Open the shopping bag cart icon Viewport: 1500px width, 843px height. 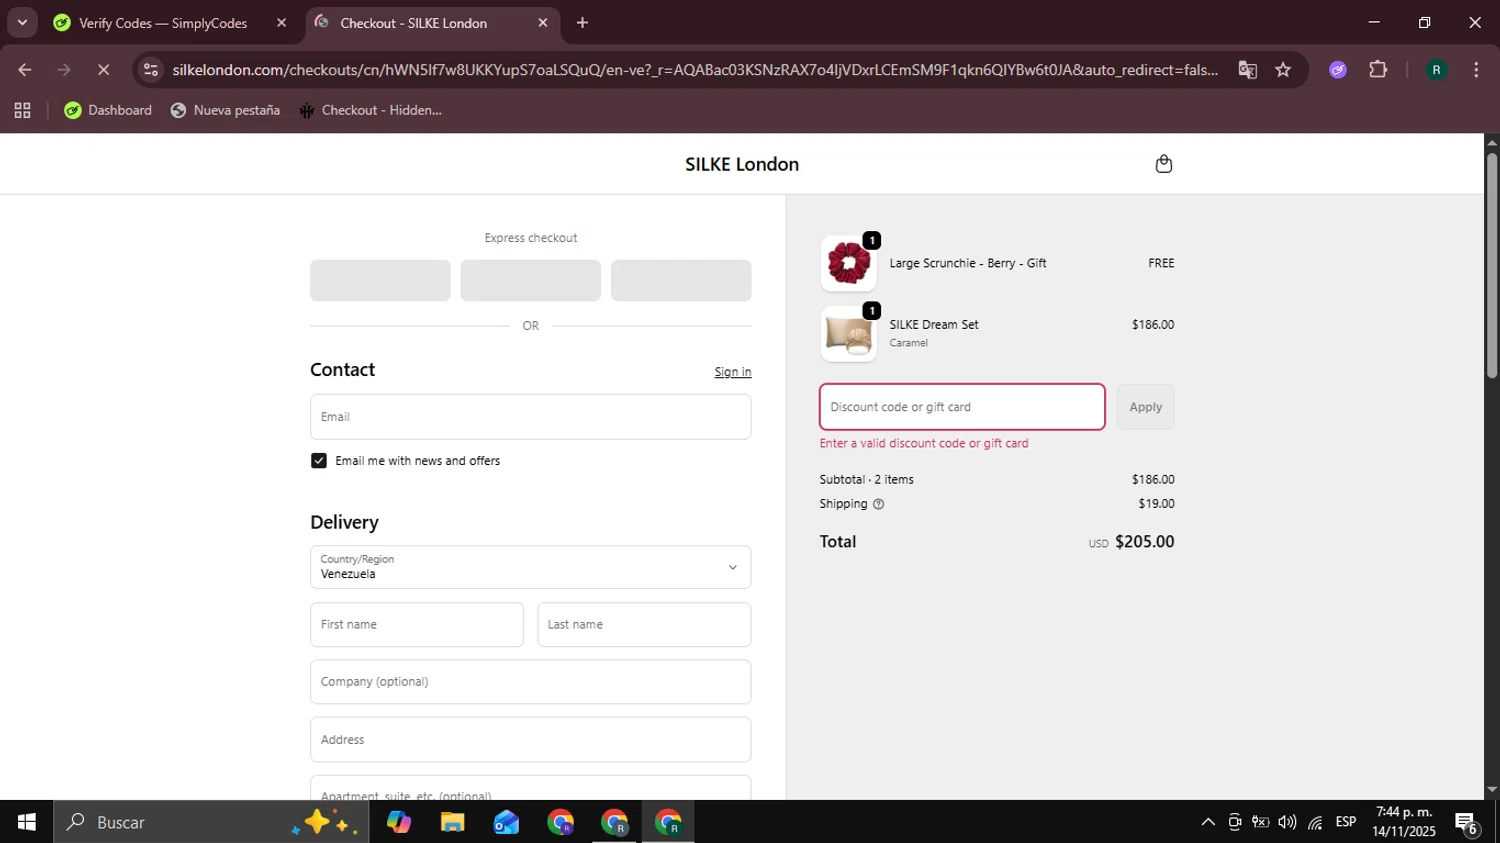(x=1163, y=164)
